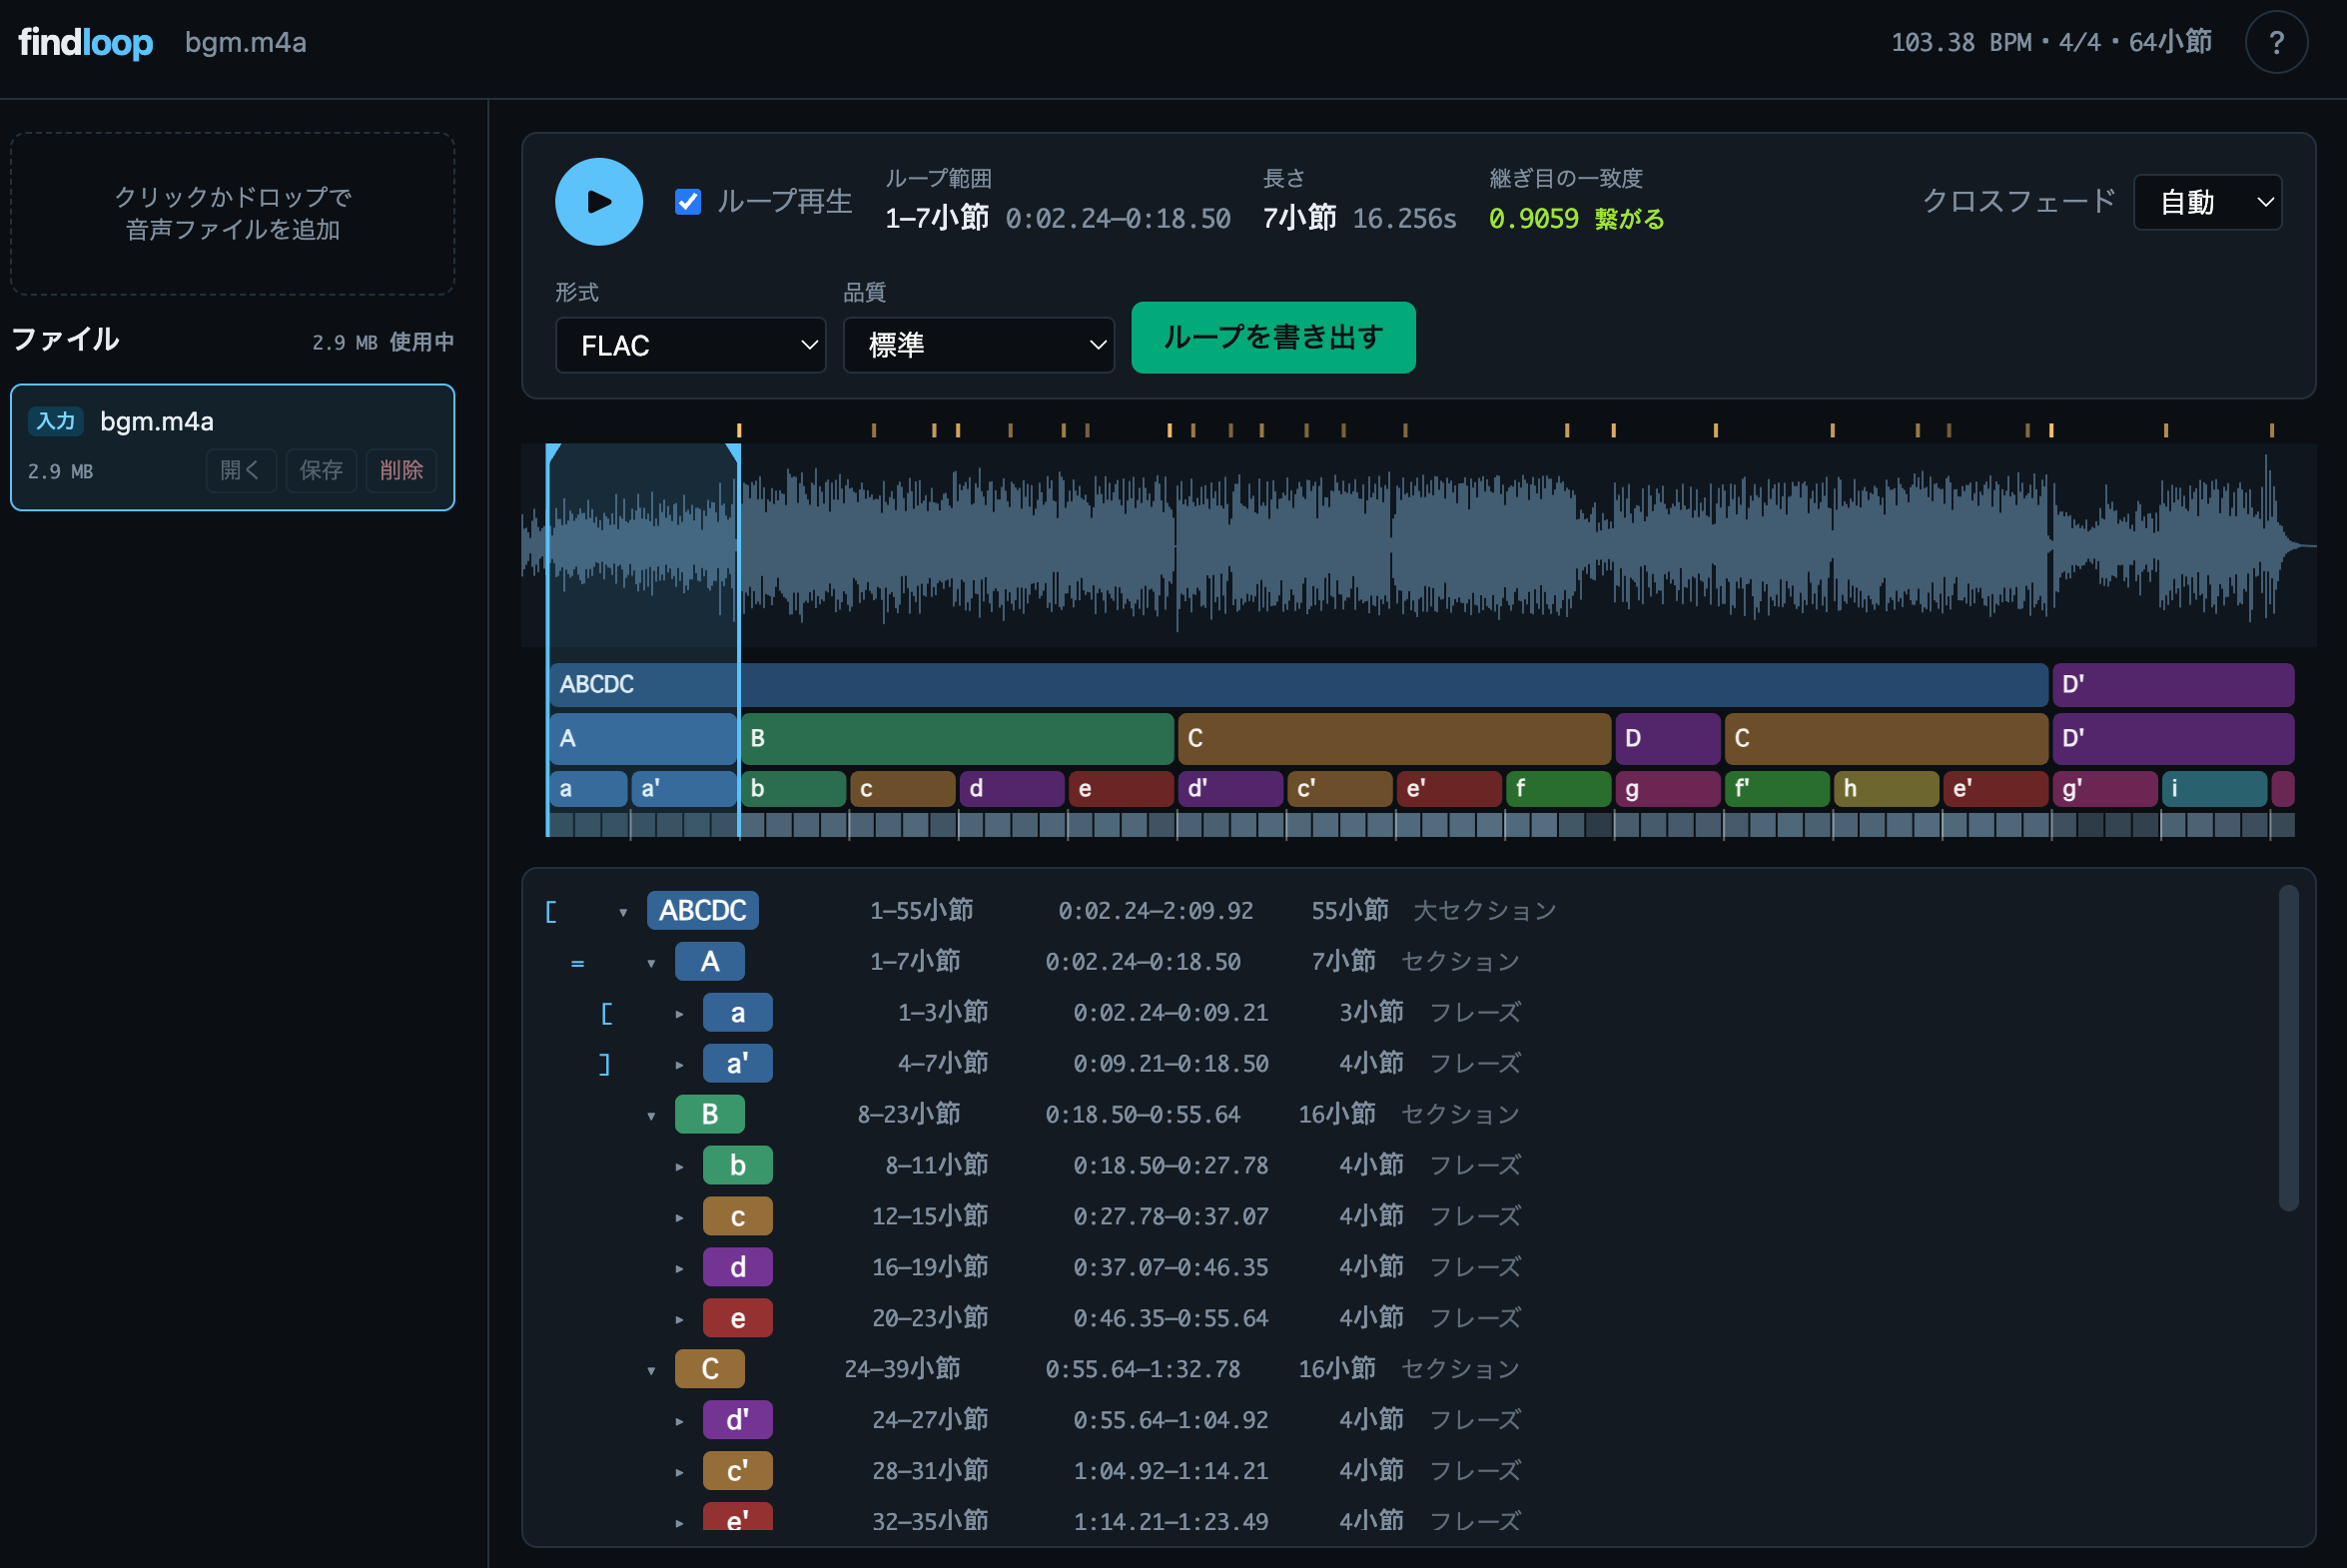Open the FLAC format dropdown
This screenshot has height=1568, width=2347.
[x=690, y=345]
